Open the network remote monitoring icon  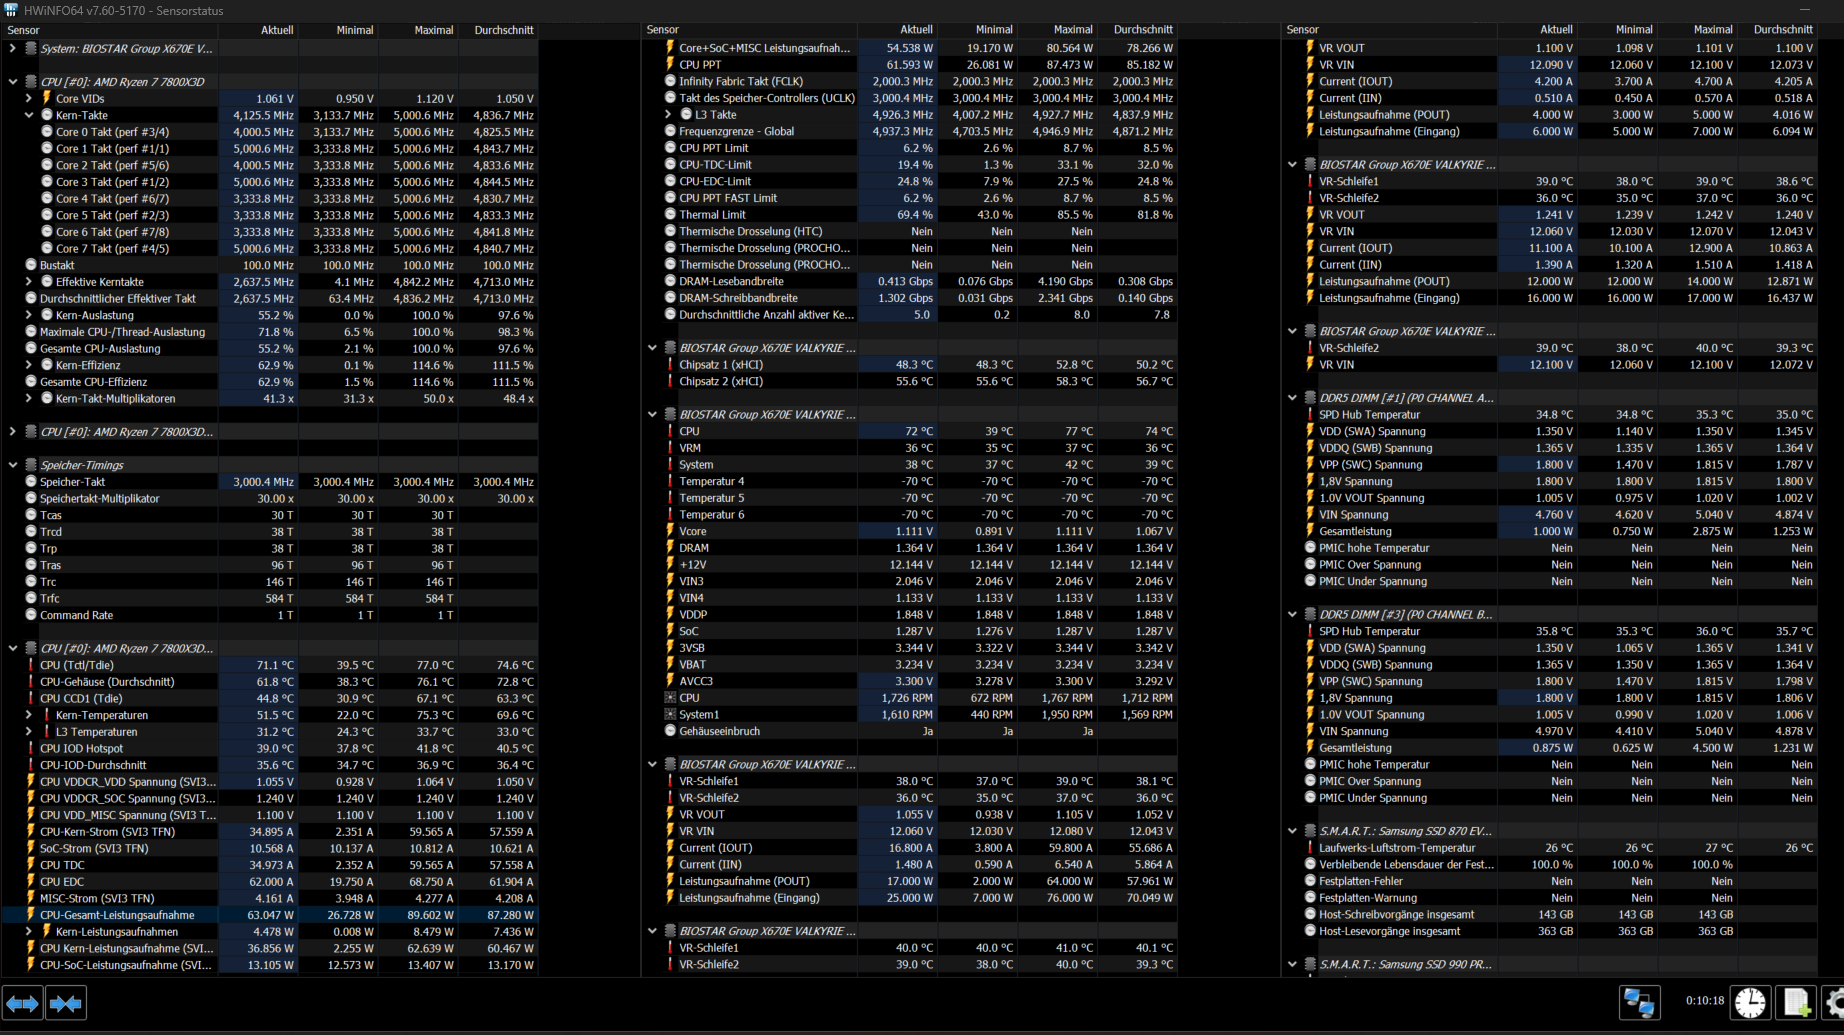(x=1639, y=1002)
